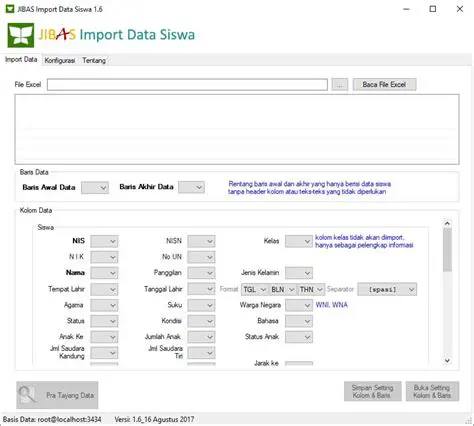Open the BLN date format dropdown
Screen dimensions: 474x426
tap(283, 289)
